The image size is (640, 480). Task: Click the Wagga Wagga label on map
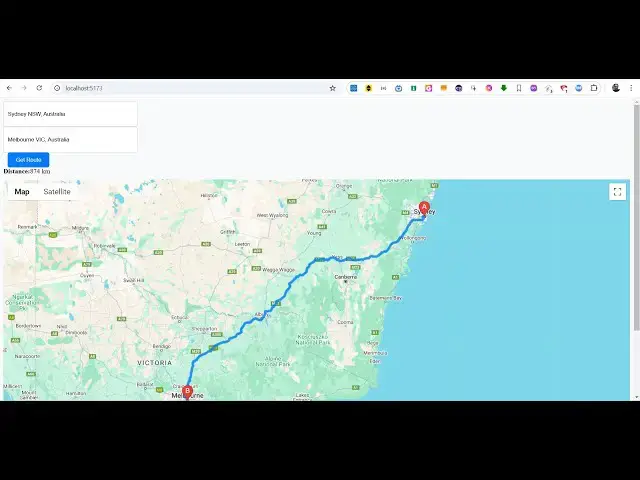coord(278,270)
